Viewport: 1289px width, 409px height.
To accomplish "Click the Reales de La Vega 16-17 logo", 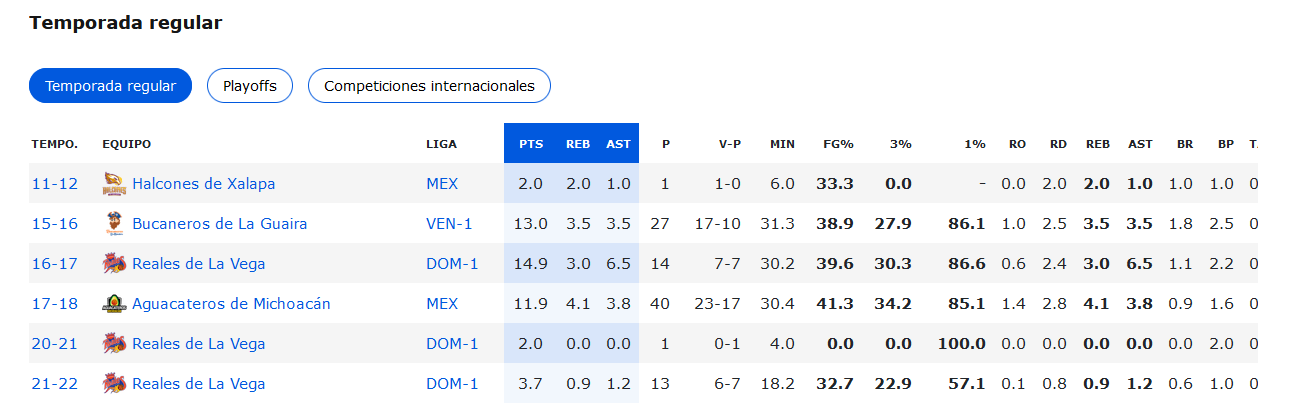I will [114, 264].
